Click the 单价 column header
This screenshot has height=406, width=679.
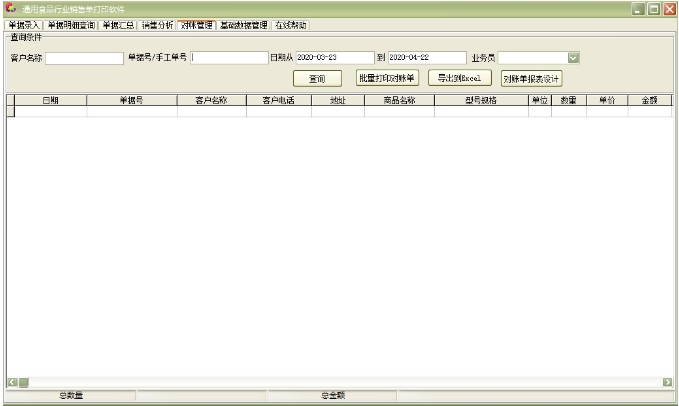point(607,100)
